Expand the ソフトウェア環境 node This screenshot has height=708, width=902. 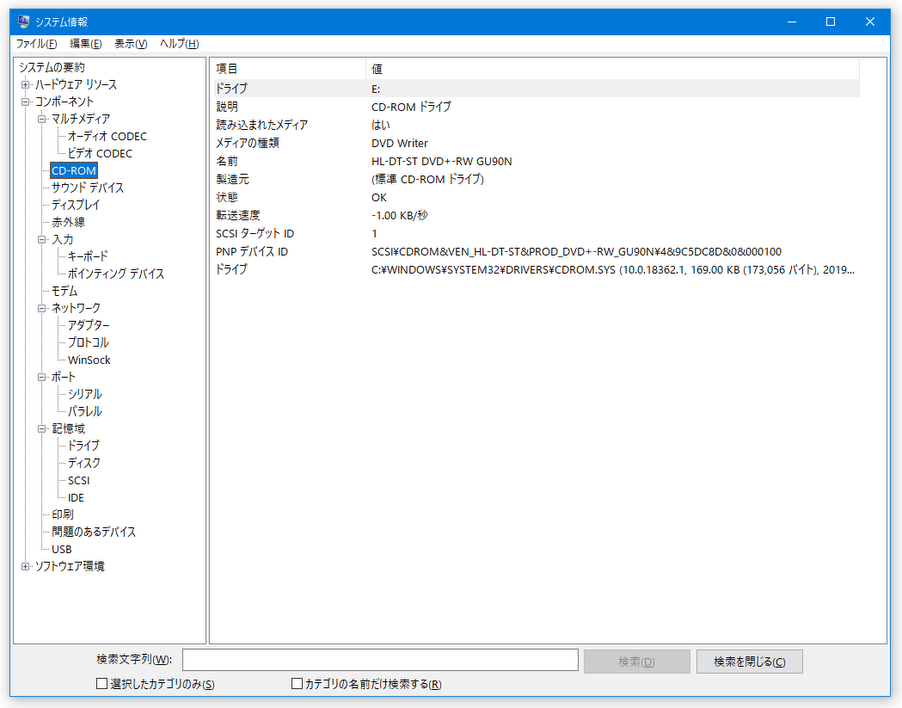point(25,567)
